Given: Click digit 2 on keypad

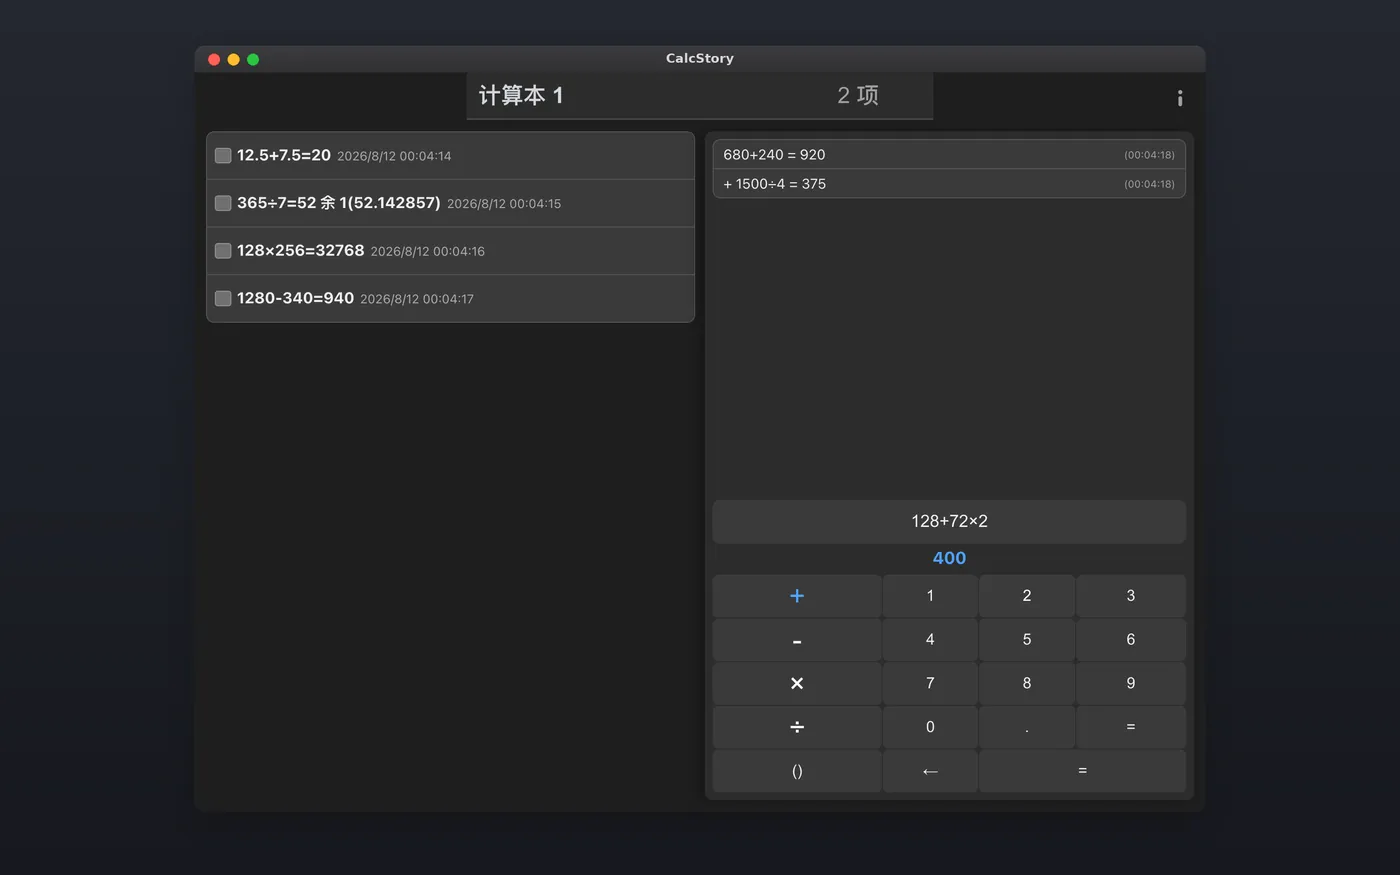Looking at the screenshot, I should (1027, 596).
